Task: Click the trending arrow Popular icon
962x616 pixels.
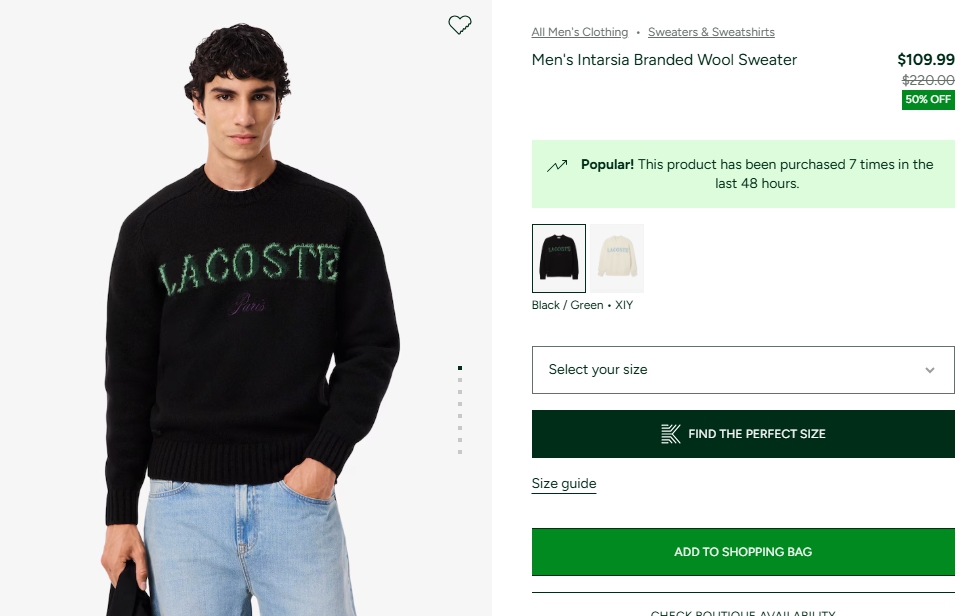Action: point(557,166)
